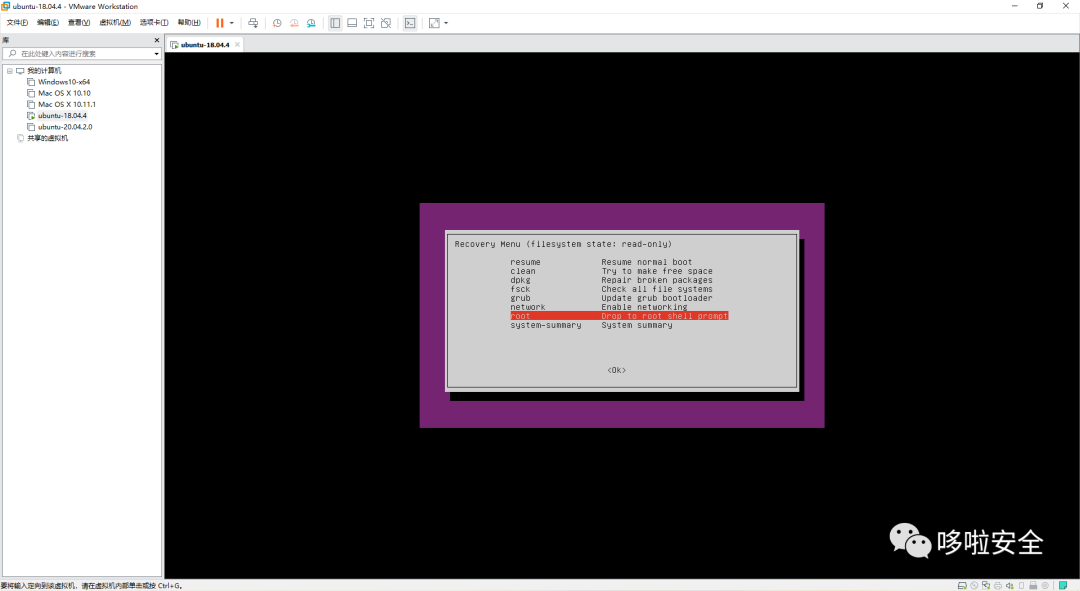Image resolution: width=1080 pixels, height=591 pixels.
Task: Open the snapshot manager
Action: [311, 23]
